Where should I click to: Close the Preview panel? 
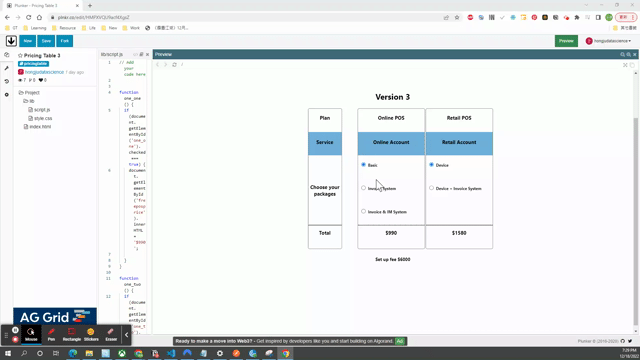pyautogui.click(x=635, y=54)
